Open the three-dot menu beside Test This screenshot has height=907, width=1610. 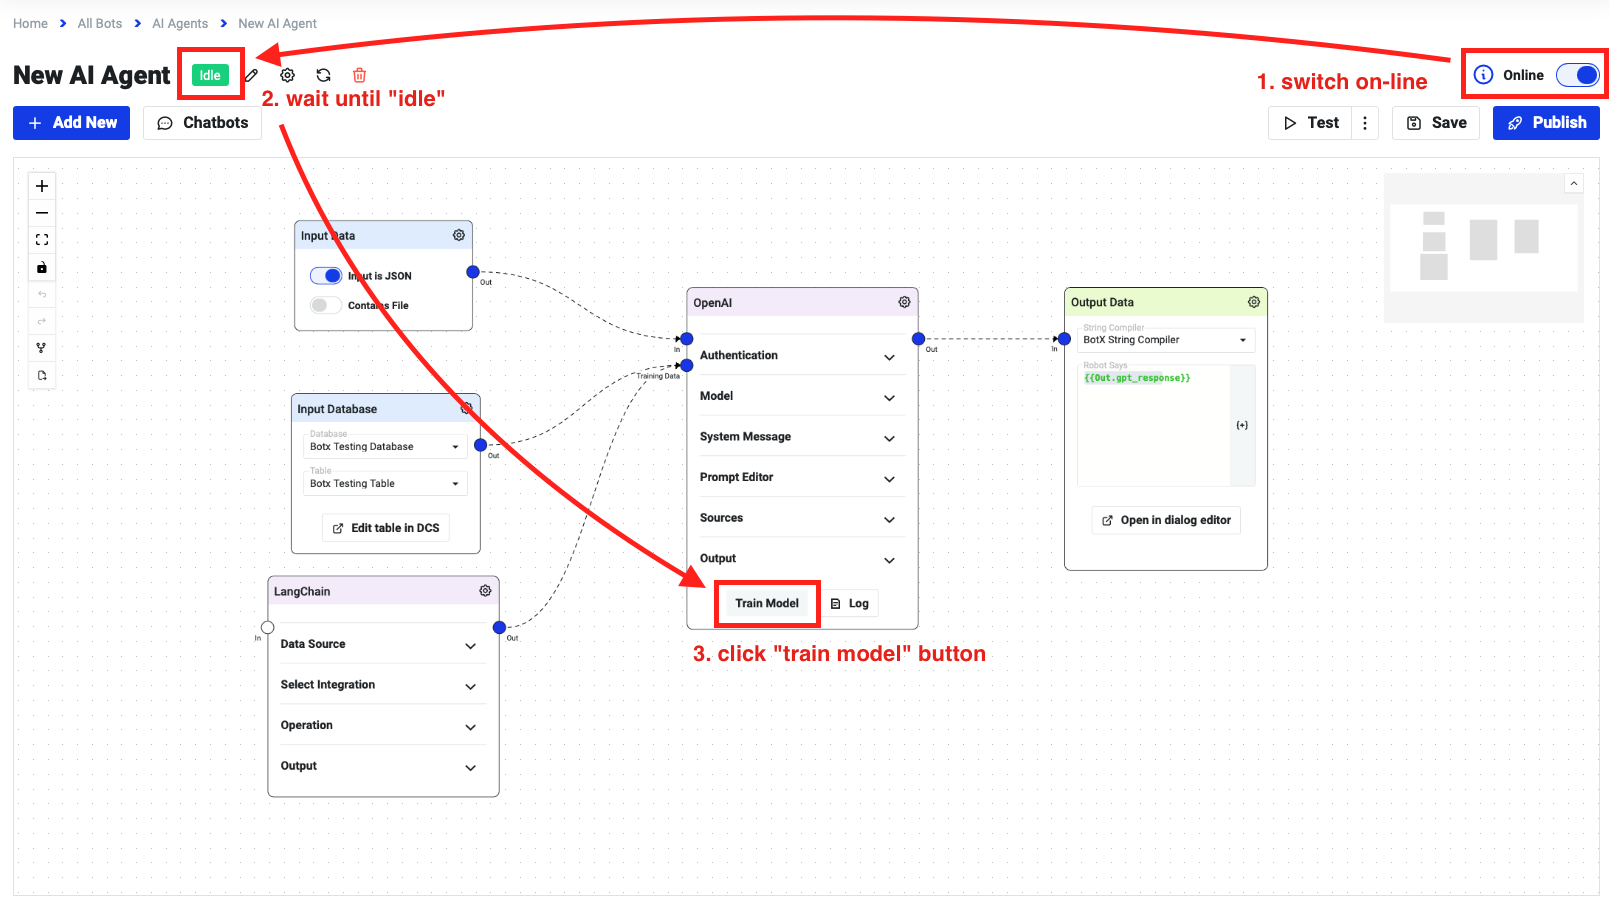tap(1366, 122)
